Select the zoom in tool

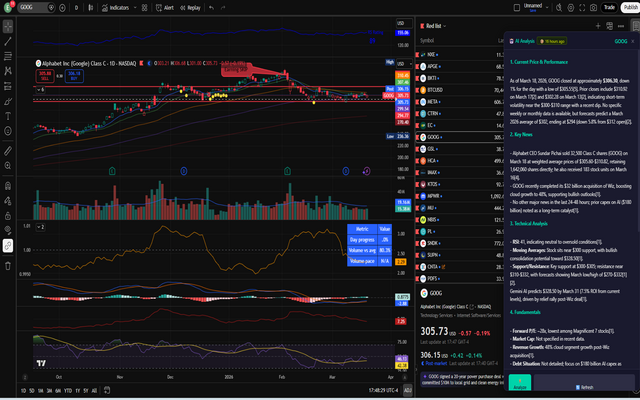8,165
